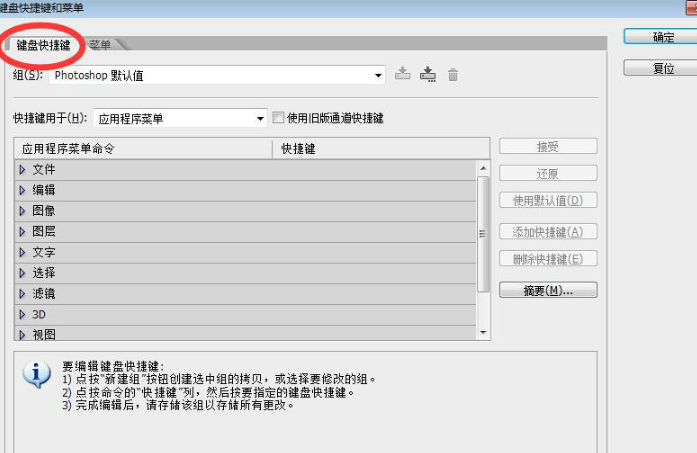
Task: Select the 图像 row label
Action: (44, 211)
